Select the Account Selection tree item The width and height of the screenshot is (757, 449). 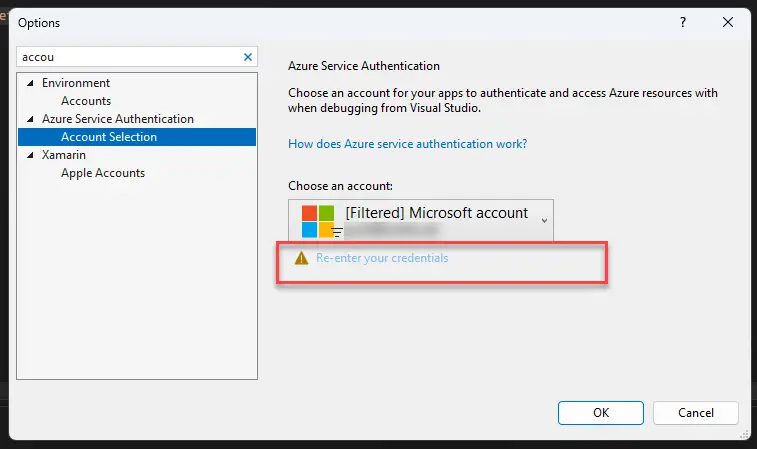108,137
